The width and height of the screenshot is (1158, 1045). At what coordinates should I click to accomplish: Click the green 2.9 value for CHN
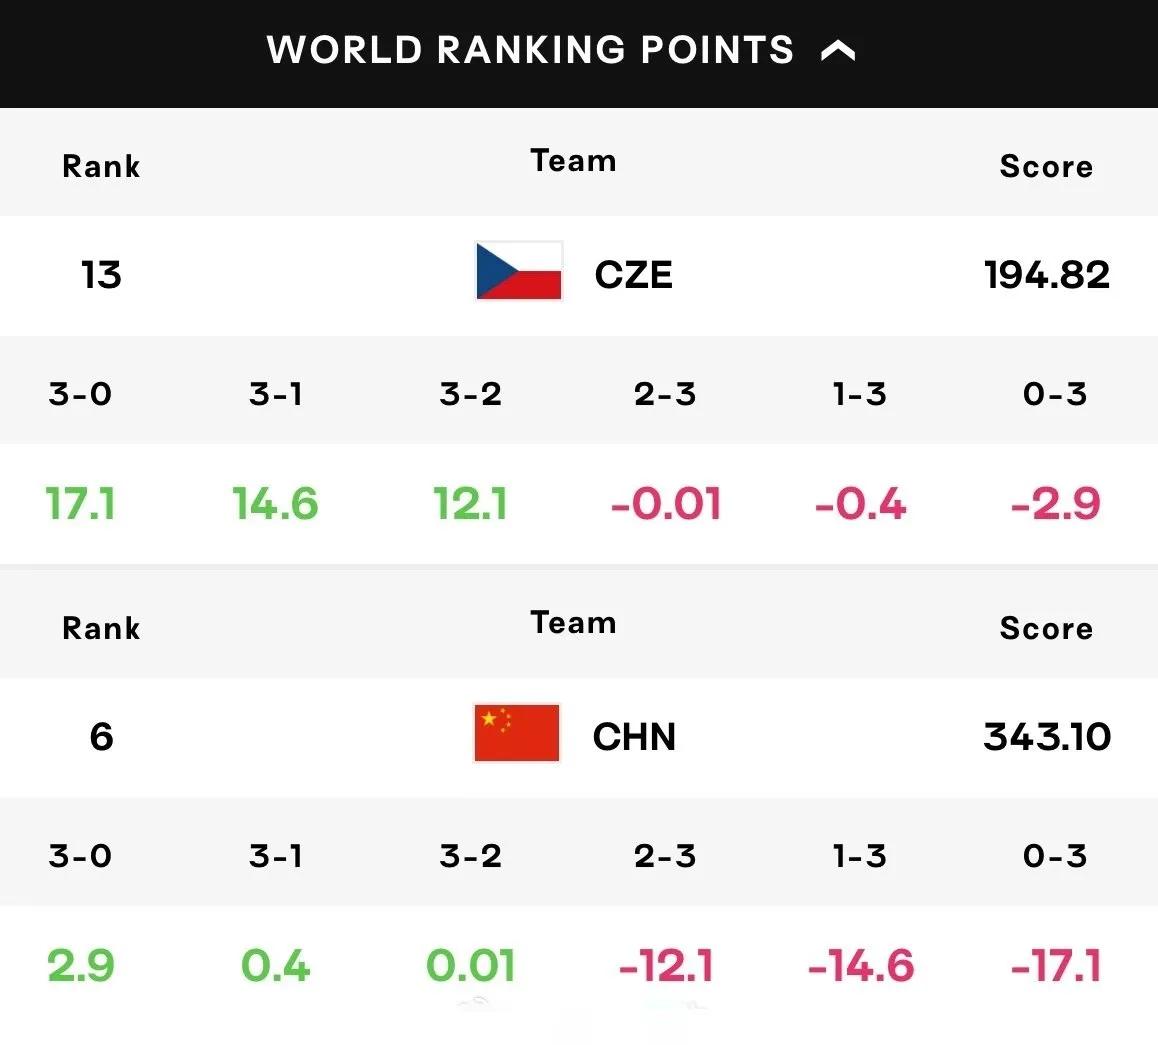80,965
